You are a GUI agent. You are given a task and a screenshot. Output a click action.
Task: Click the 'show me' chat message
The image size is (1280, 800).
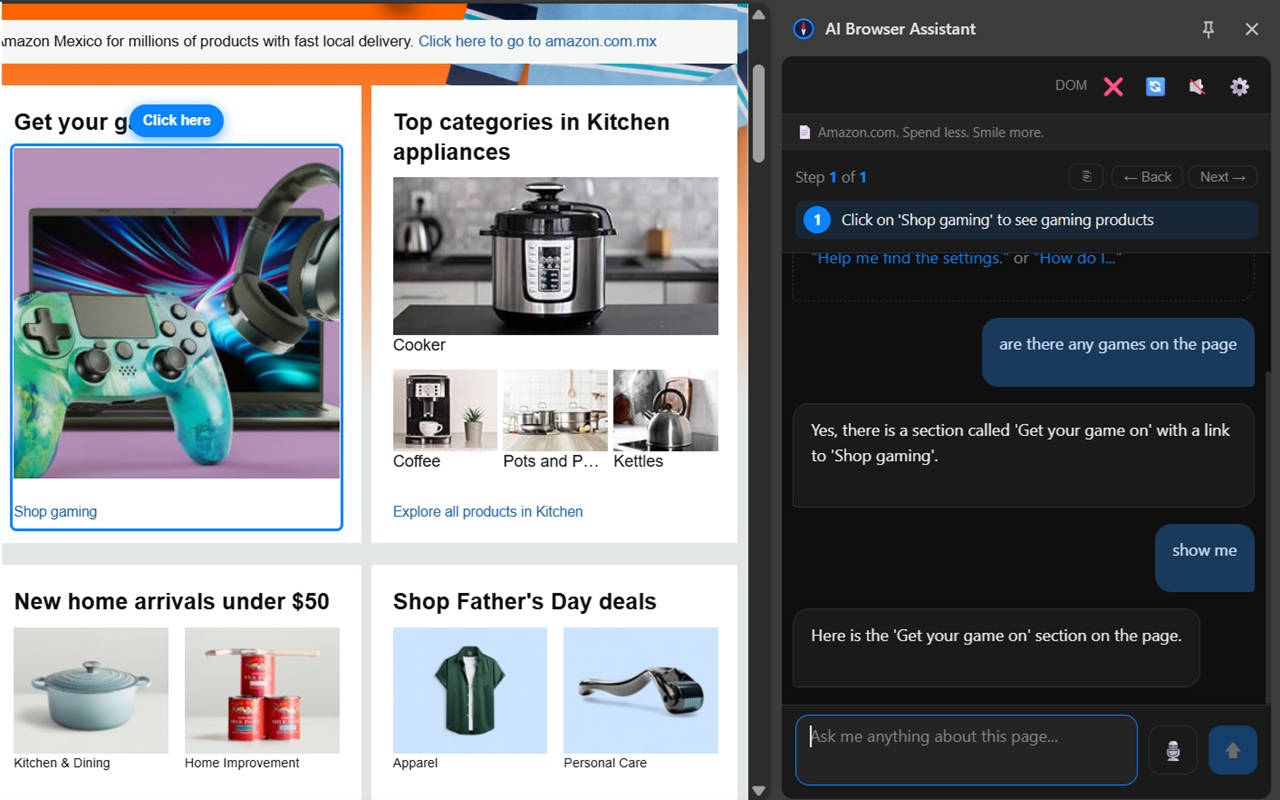tap(1204, 557)
